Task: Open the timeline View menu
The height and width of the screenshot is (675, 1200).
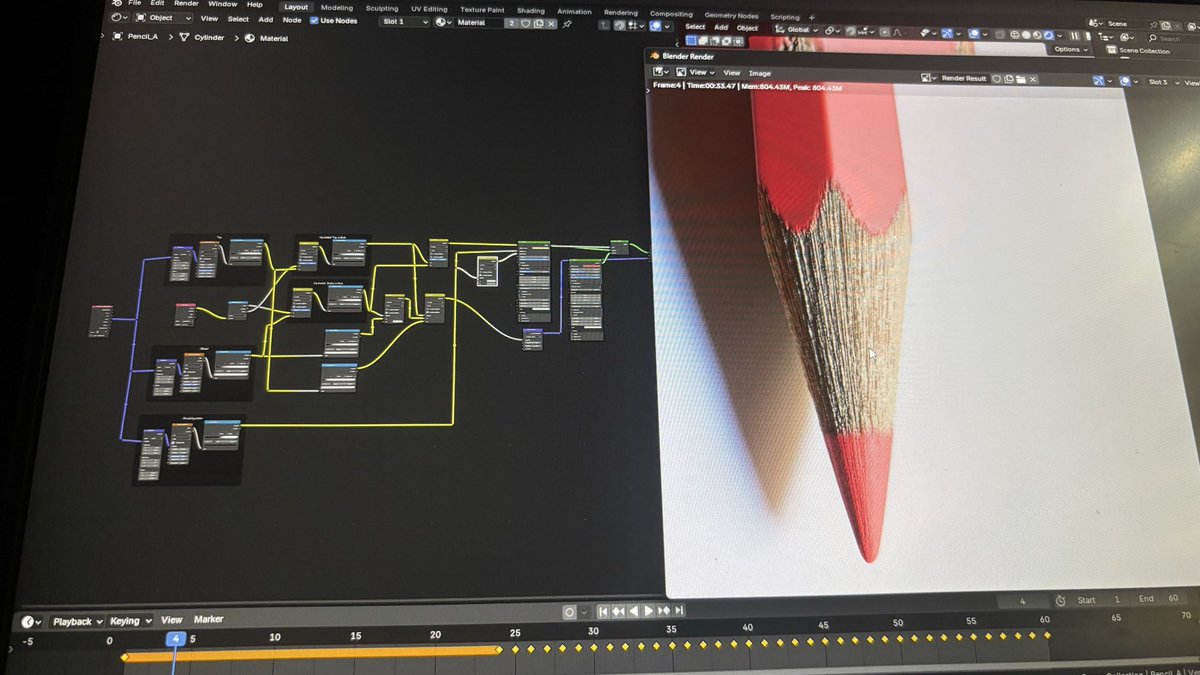Action: pos(172,620)
